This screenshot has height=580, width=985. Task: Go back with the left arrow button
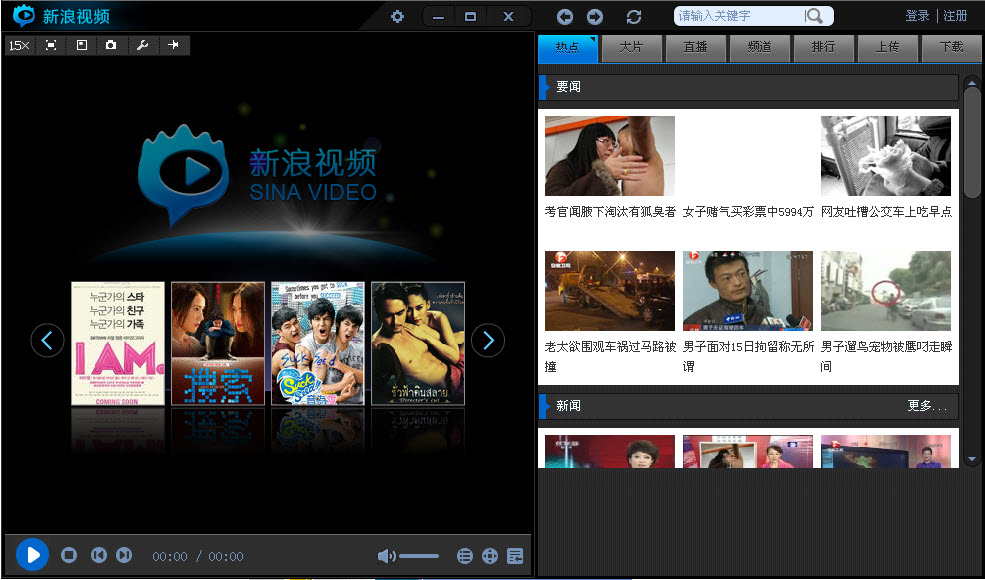pyautogui.click(x=565, y=17)
